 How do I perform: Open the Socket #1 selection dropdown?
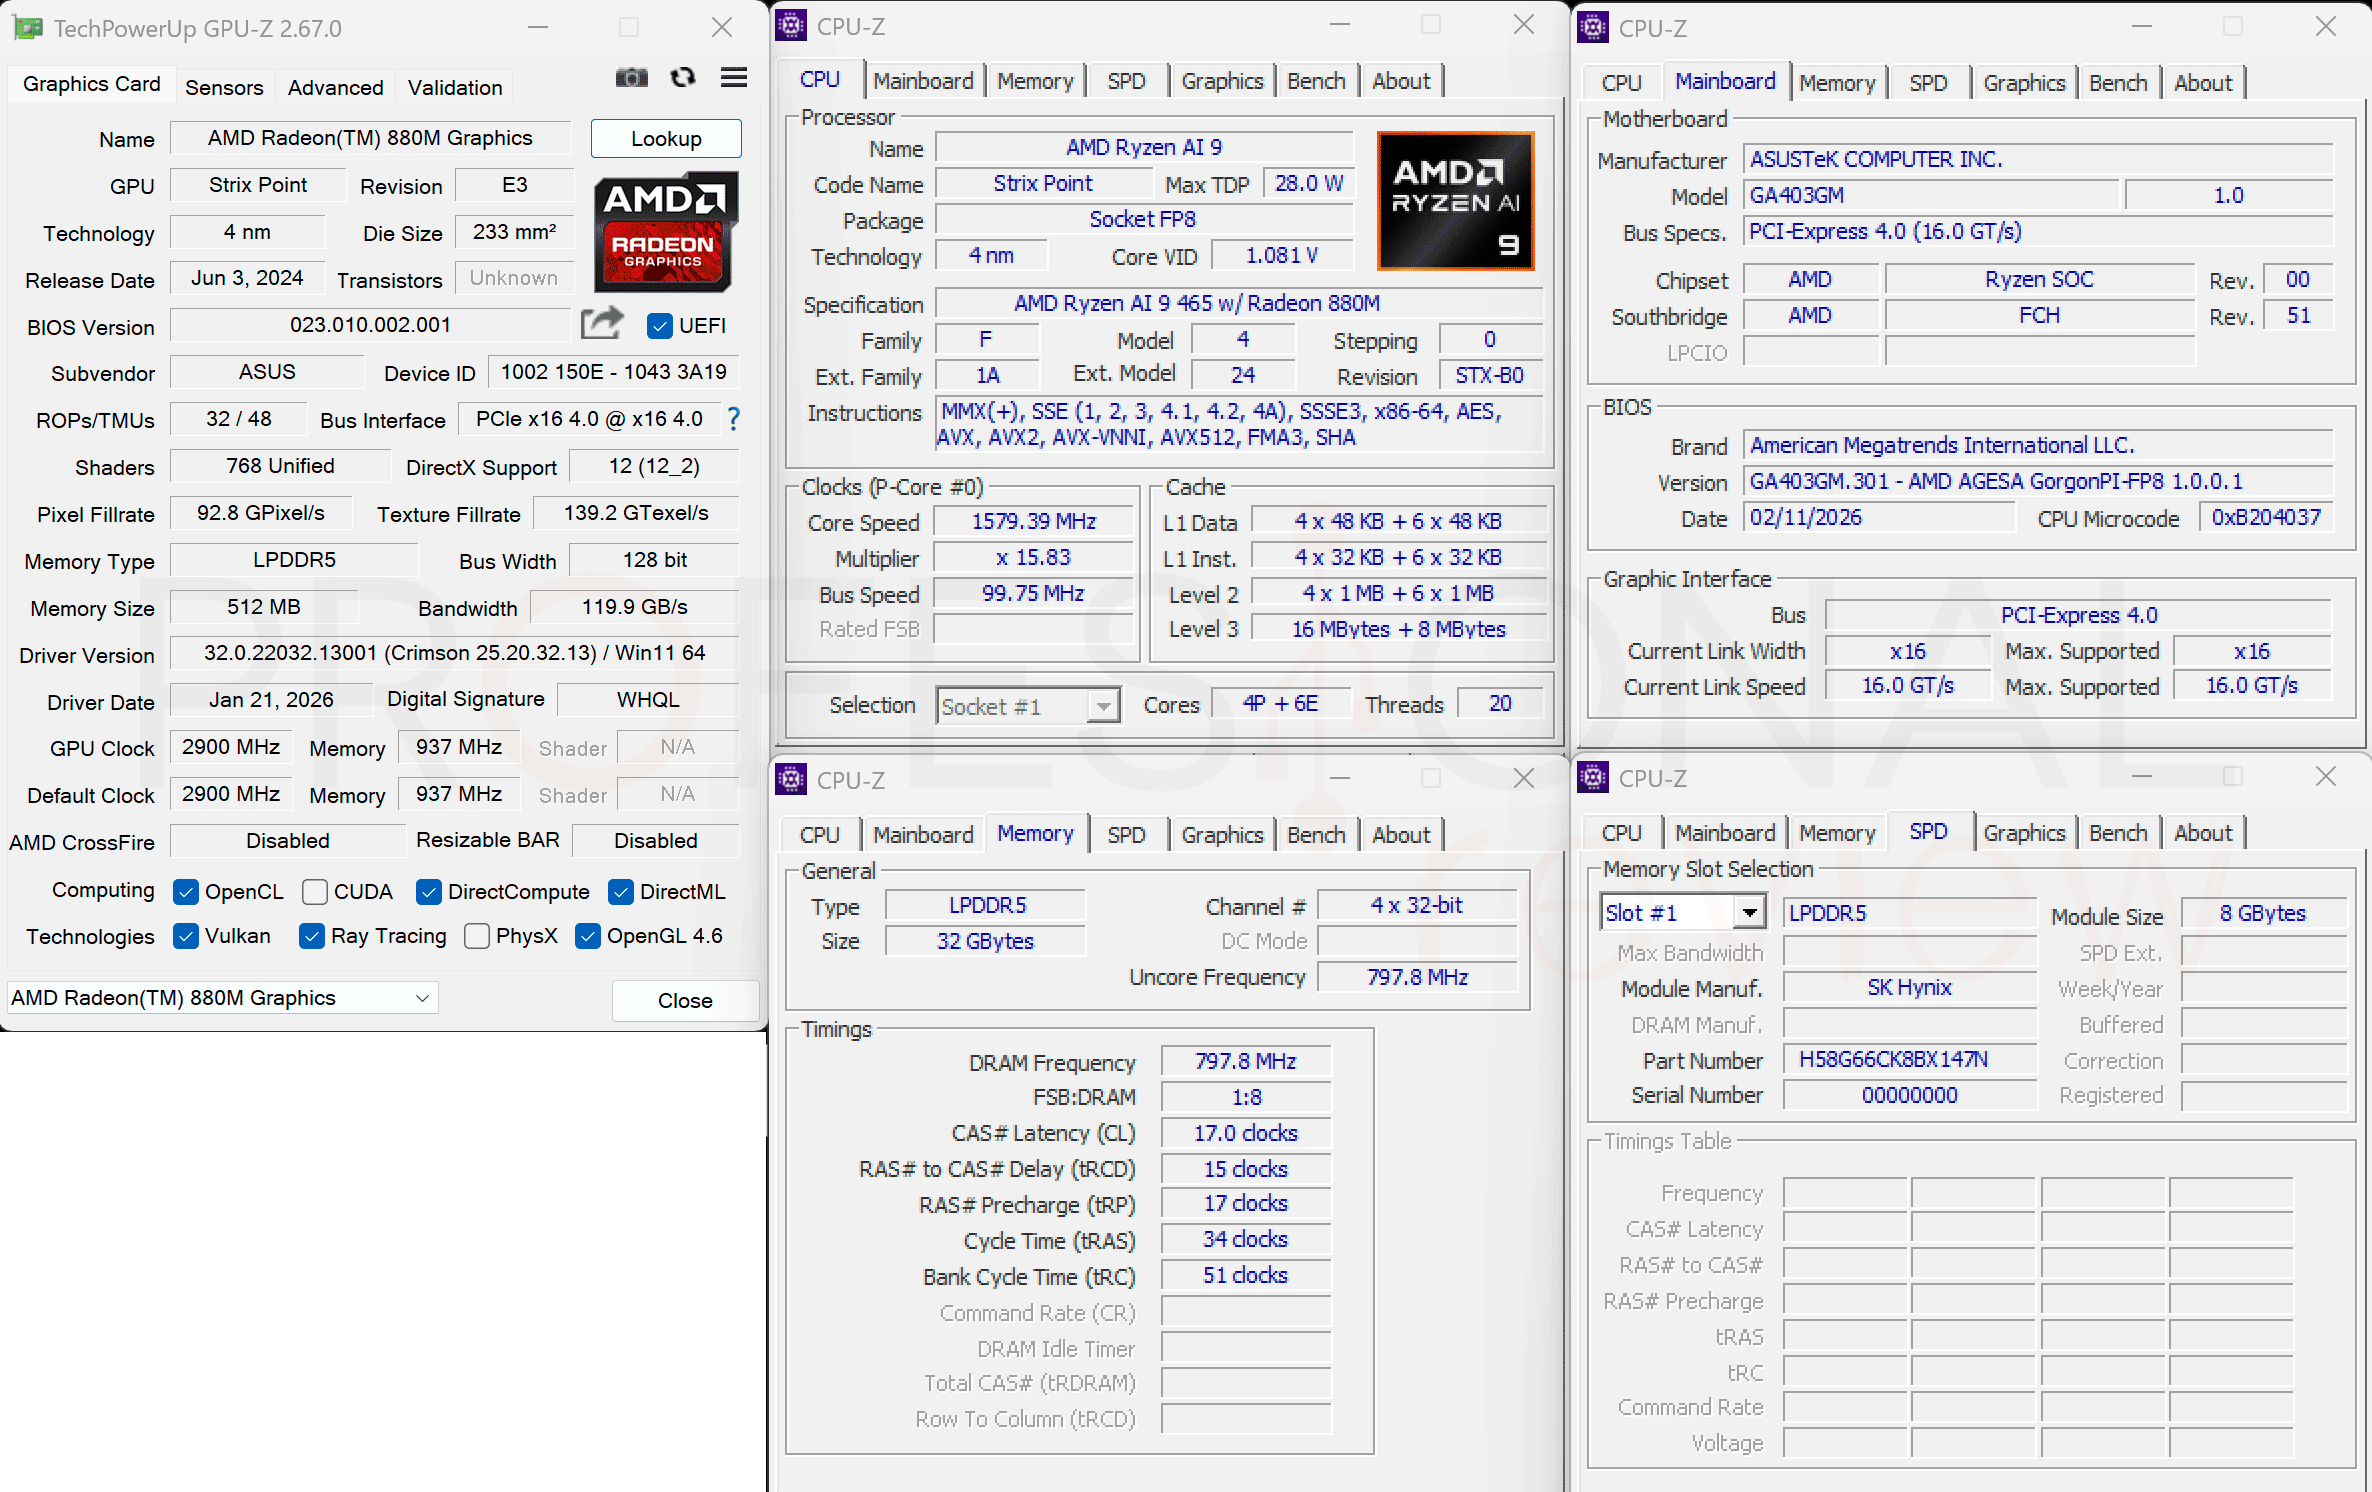(1028, 706)
